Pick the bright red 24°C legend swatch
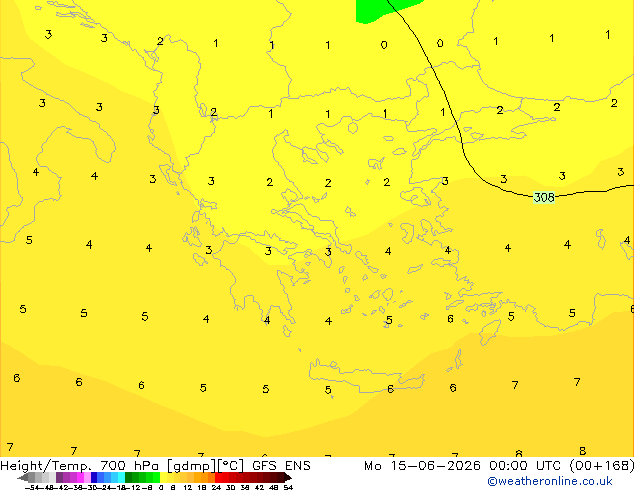Viewport: 634px width, 490px height. click(x=218, y=477)
